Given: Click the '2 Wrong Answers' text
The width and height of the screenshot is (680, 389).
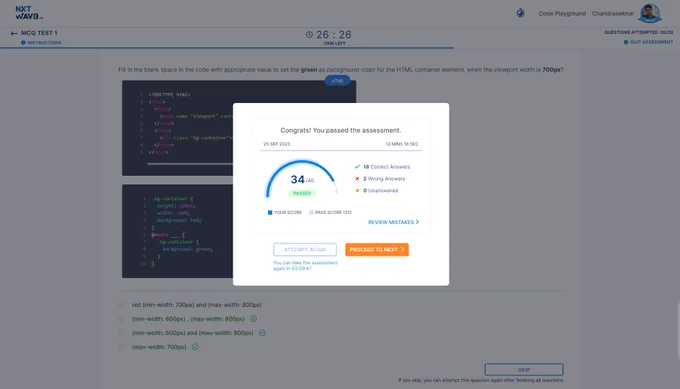Looking at the screenshot, I should point(384,179).
